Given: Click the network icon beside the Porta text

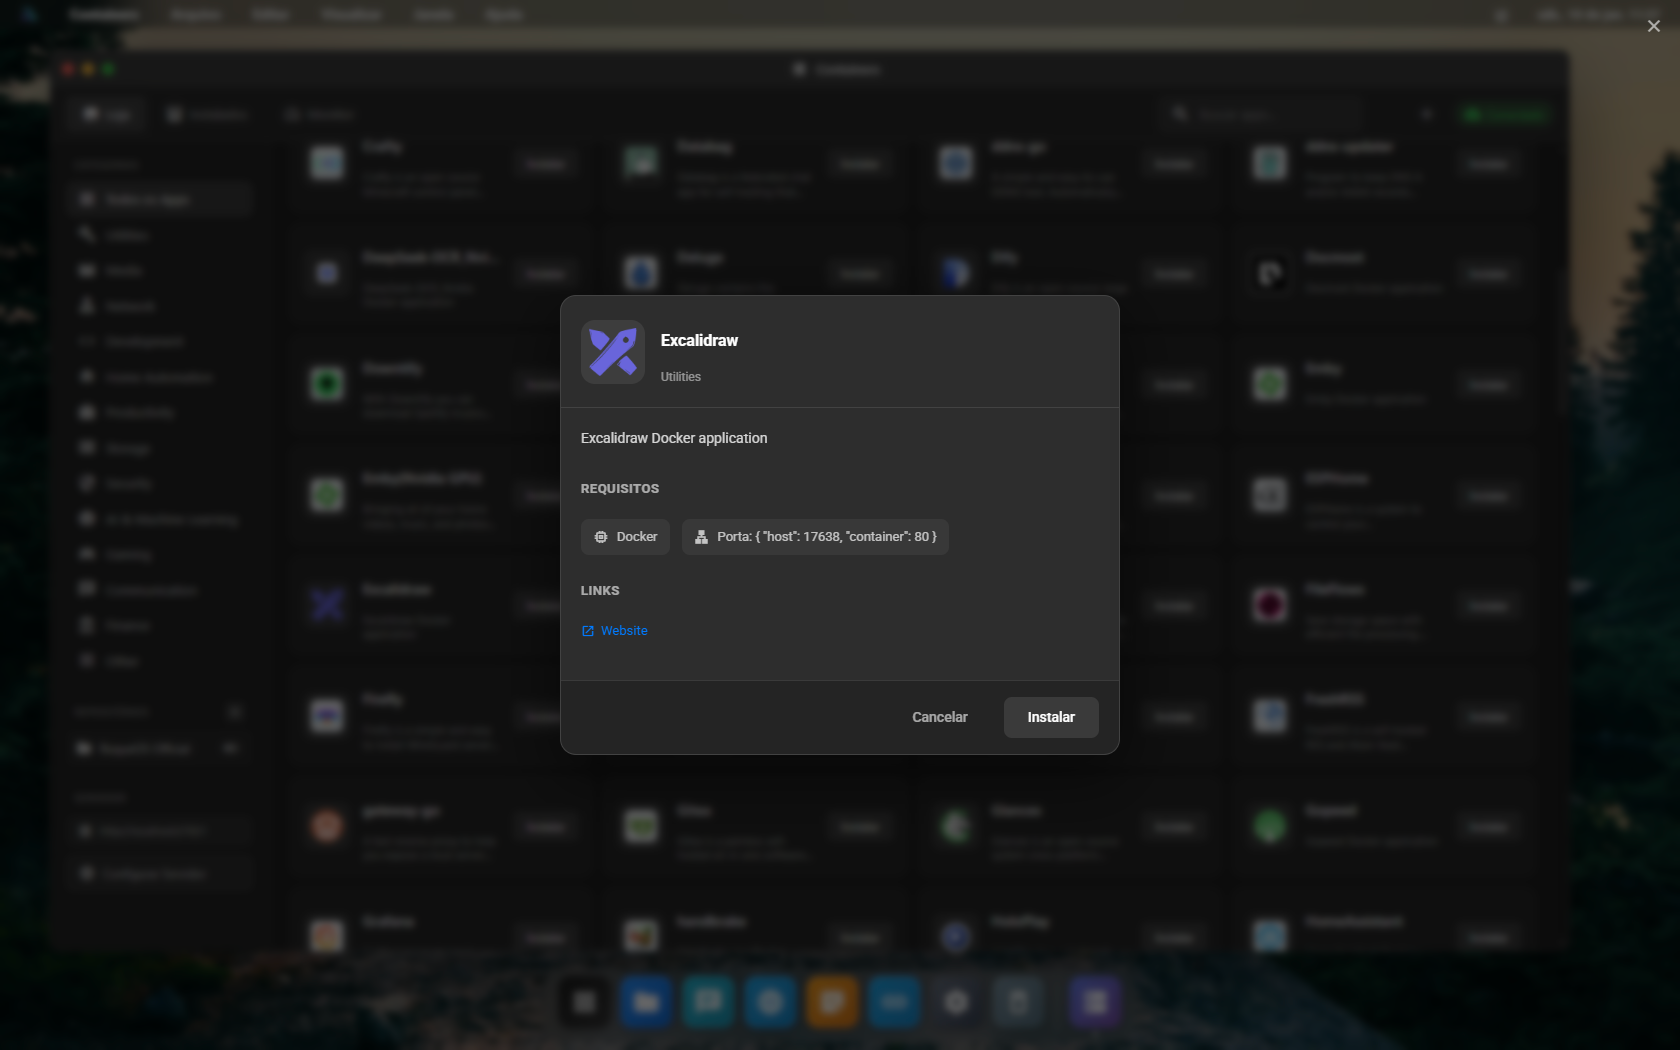Looking at the screenshot, I should click(x=701, y=537).
